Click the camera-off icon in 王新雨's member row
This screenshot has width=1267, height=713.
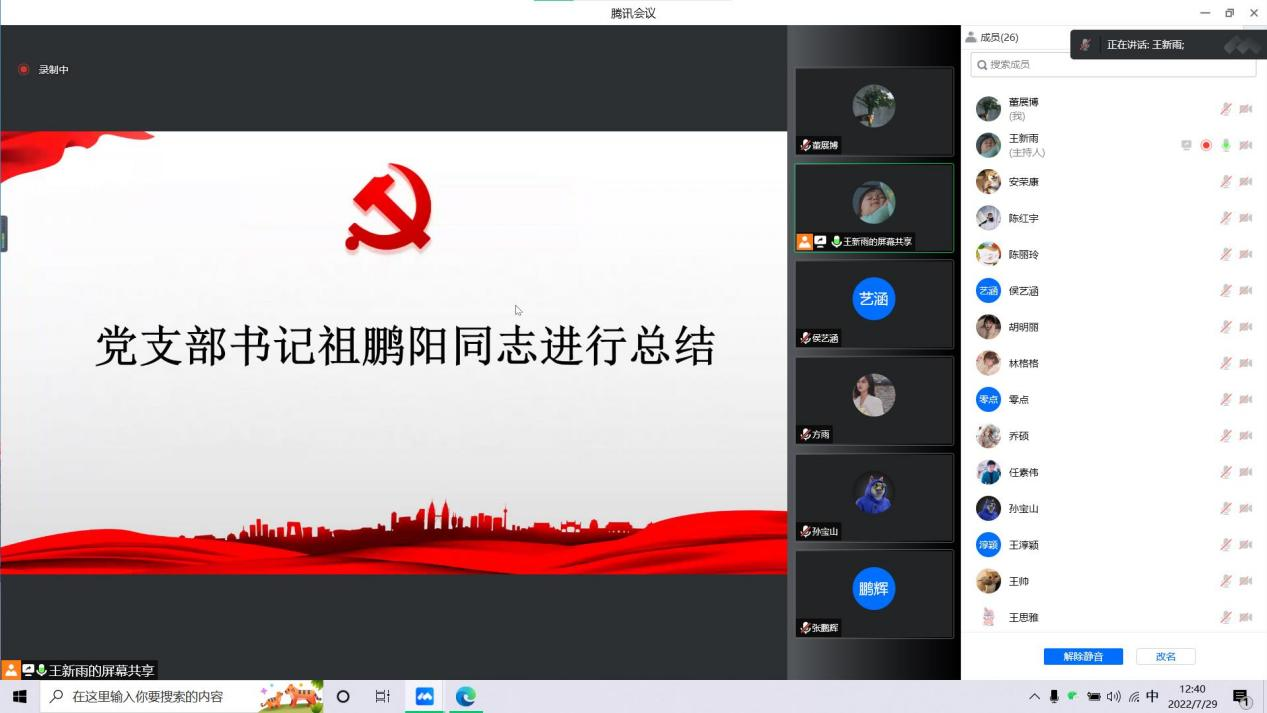point(1246,145)
